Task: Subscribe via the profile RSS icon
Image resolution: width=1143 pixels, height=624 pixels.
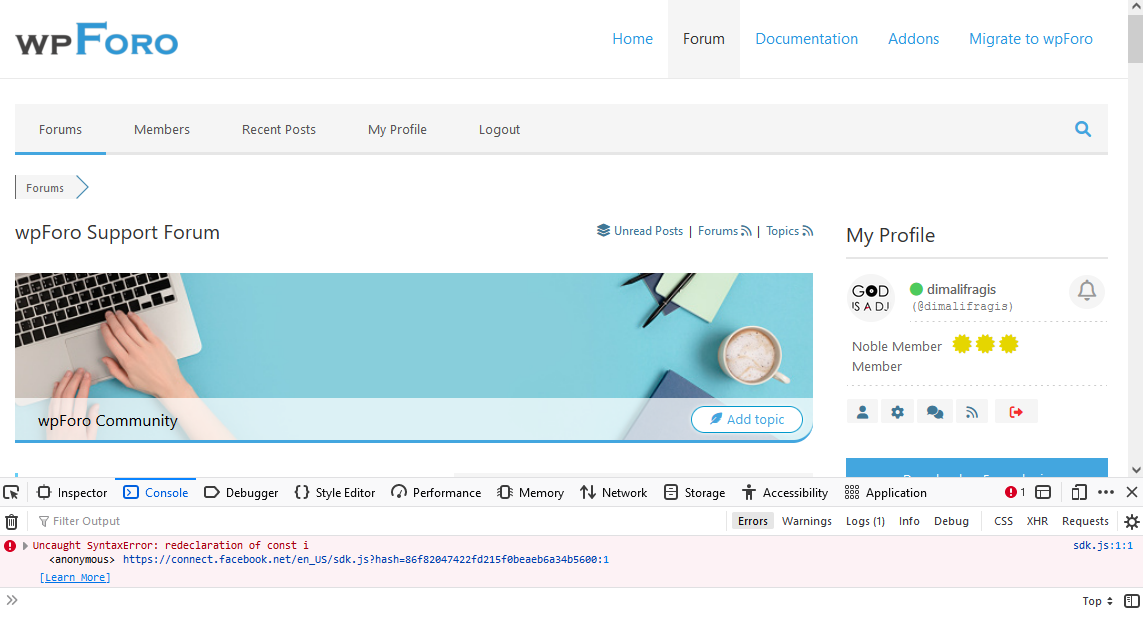Action: point(971,411)
